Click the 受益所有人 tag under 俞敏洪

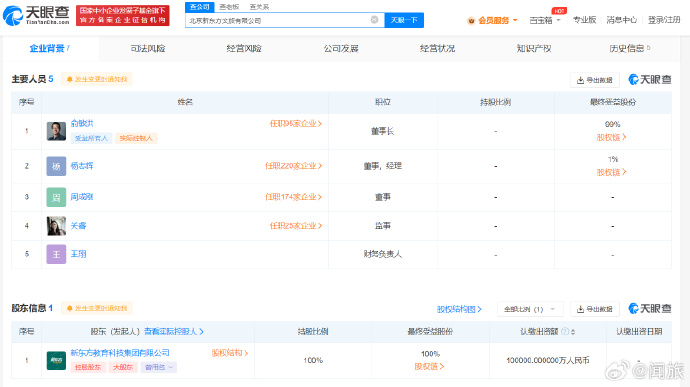91,138
